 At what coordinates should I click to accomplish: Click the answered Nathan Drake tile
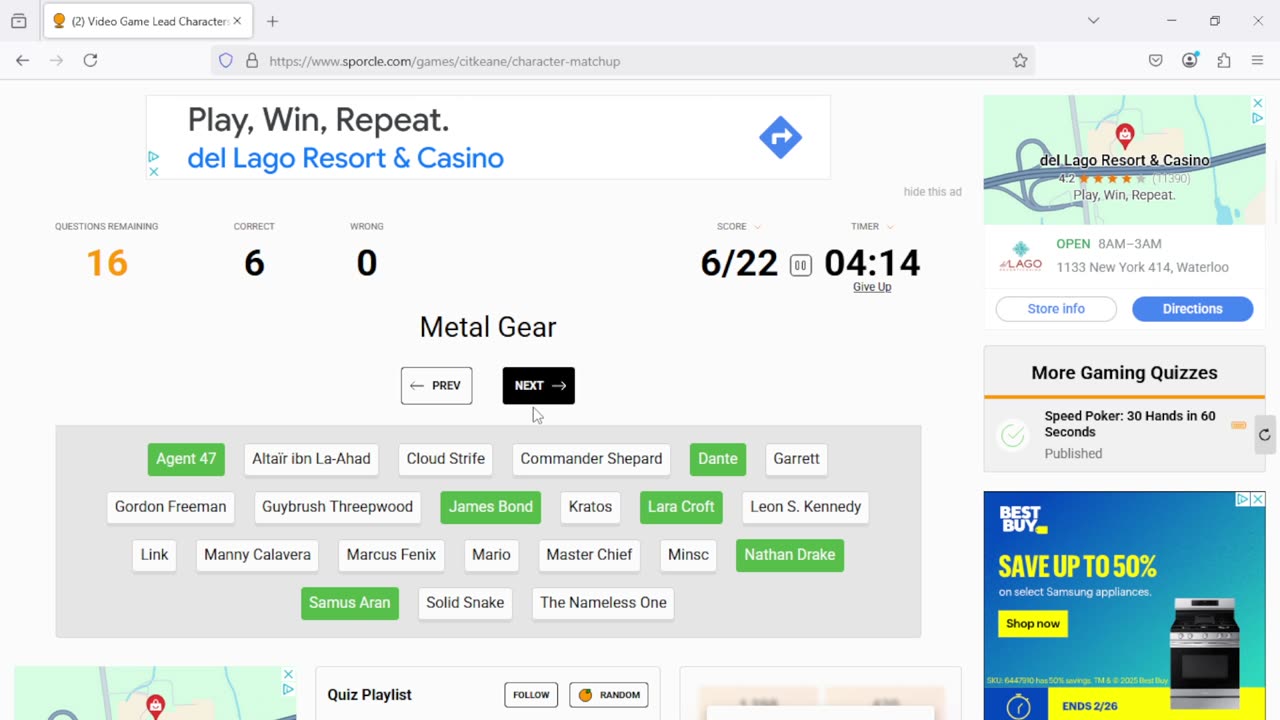coord(790,555)
